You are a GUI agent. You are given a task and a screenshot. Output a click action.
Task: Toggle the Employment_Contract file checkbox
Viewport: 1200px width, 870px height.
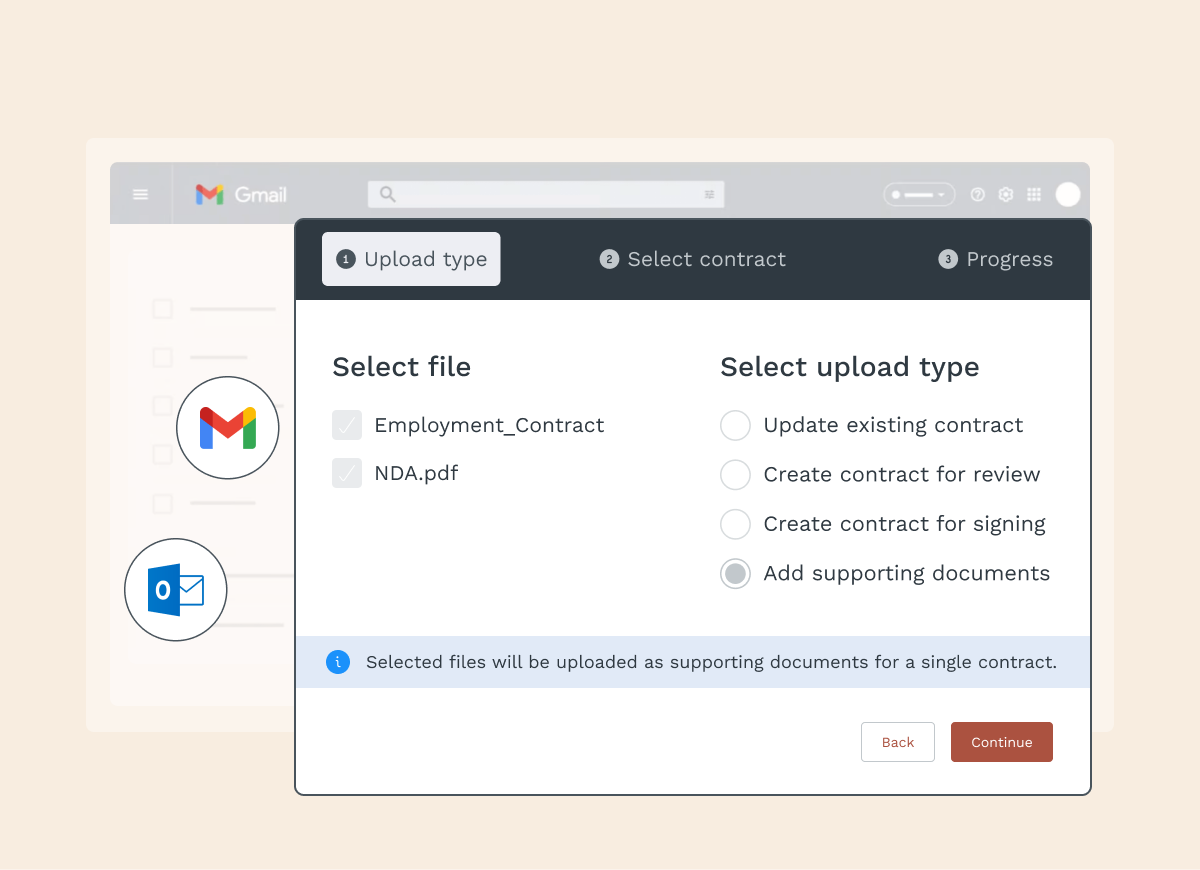[x=347, y=425]
